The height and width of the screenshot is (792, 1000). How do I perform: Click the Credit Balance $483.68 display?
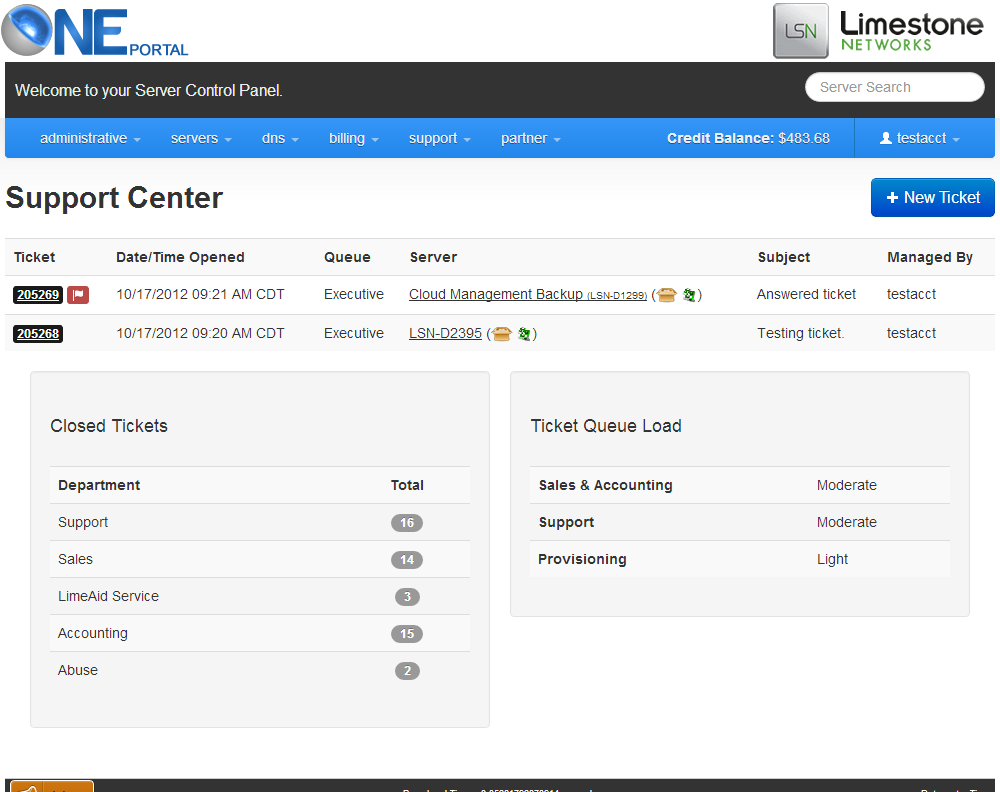coord(748,138)
